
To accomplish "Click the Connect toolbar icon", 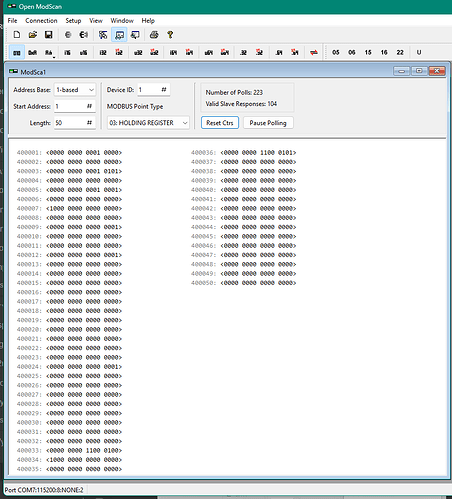I will click(68, 35).
